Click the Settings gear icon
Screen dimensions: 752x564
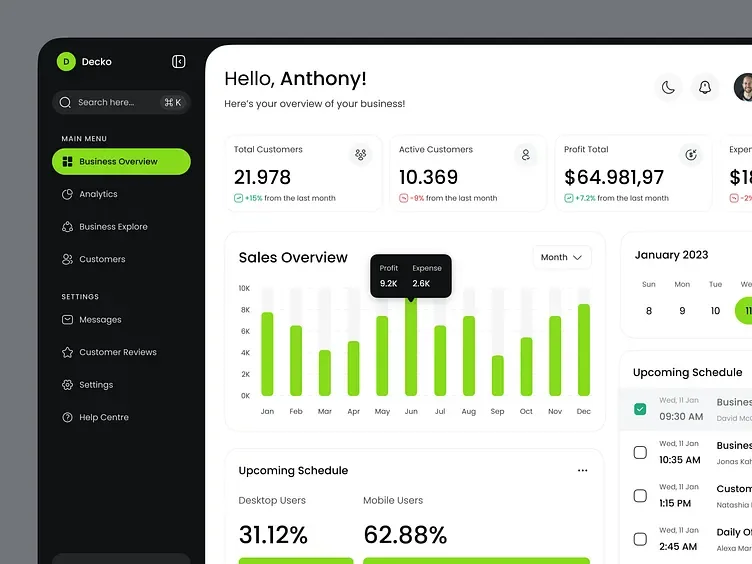(x=68, y=385)
